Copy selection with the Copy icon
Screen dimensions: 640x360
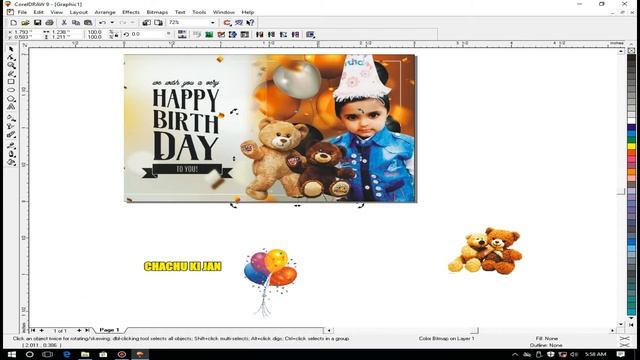[x=76, y=22]
